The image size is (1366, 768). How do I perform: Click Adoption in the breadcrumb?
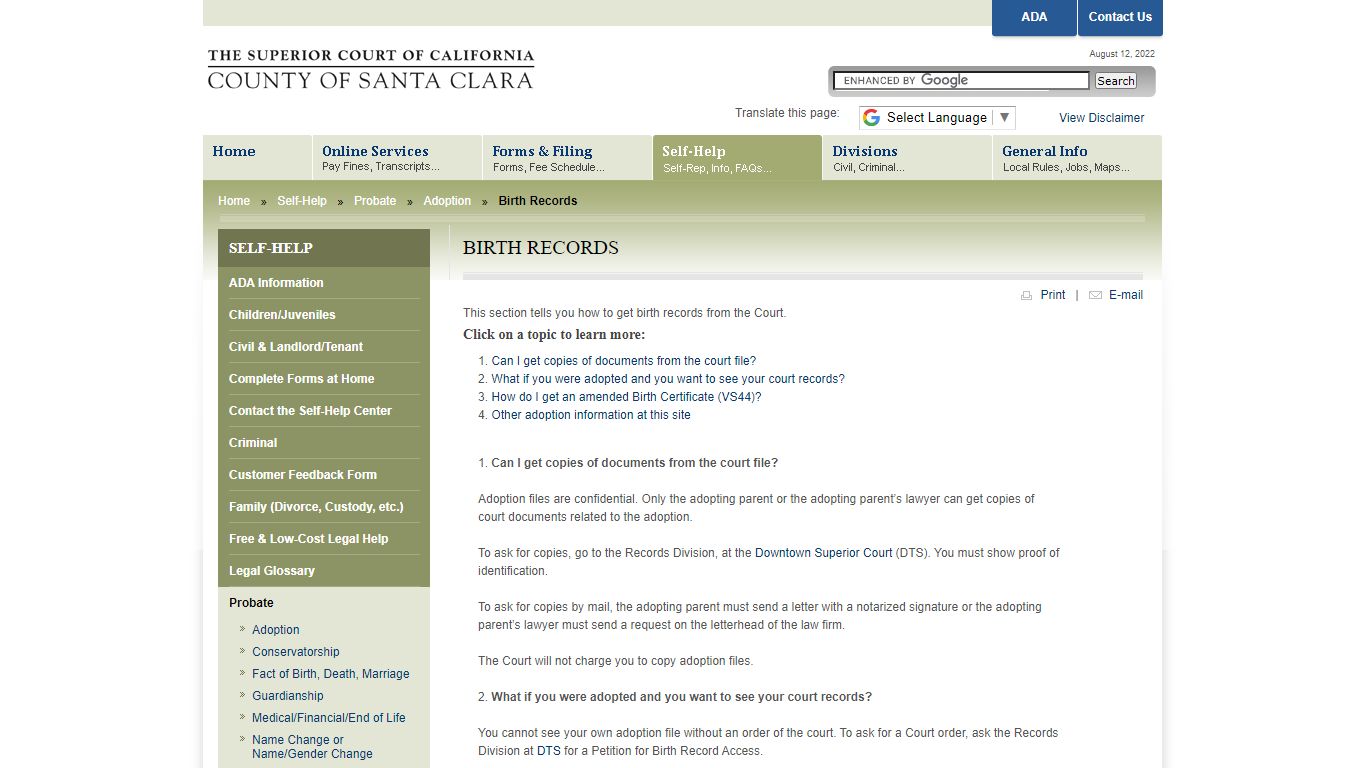pyautogui.click(x=447, y=201)
